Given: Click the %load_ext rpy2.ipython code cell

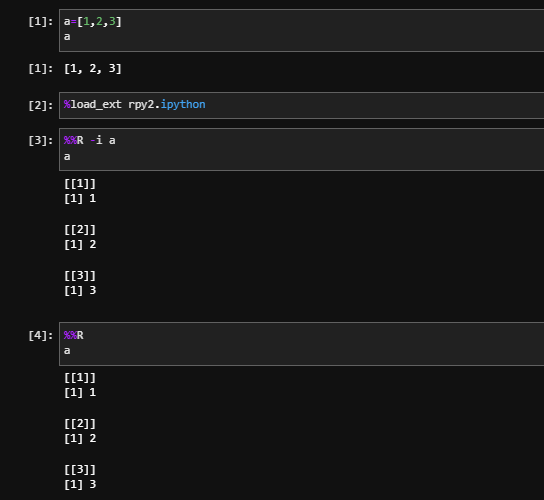Looking at the screenshot, I should click(301, 105).
